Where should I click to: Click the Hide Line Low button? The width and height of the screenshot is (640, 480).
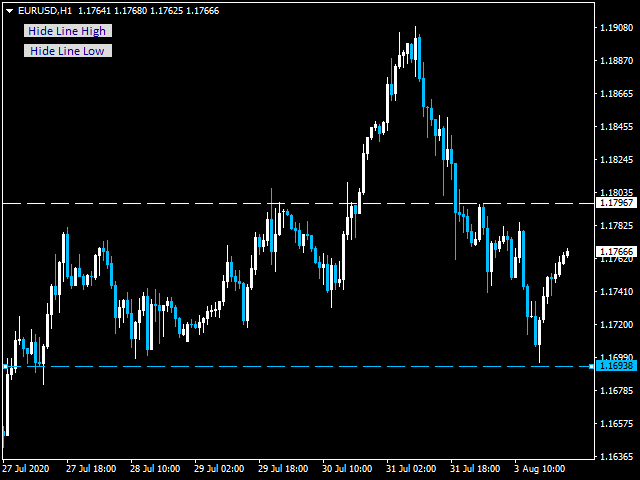coord(68,51)
